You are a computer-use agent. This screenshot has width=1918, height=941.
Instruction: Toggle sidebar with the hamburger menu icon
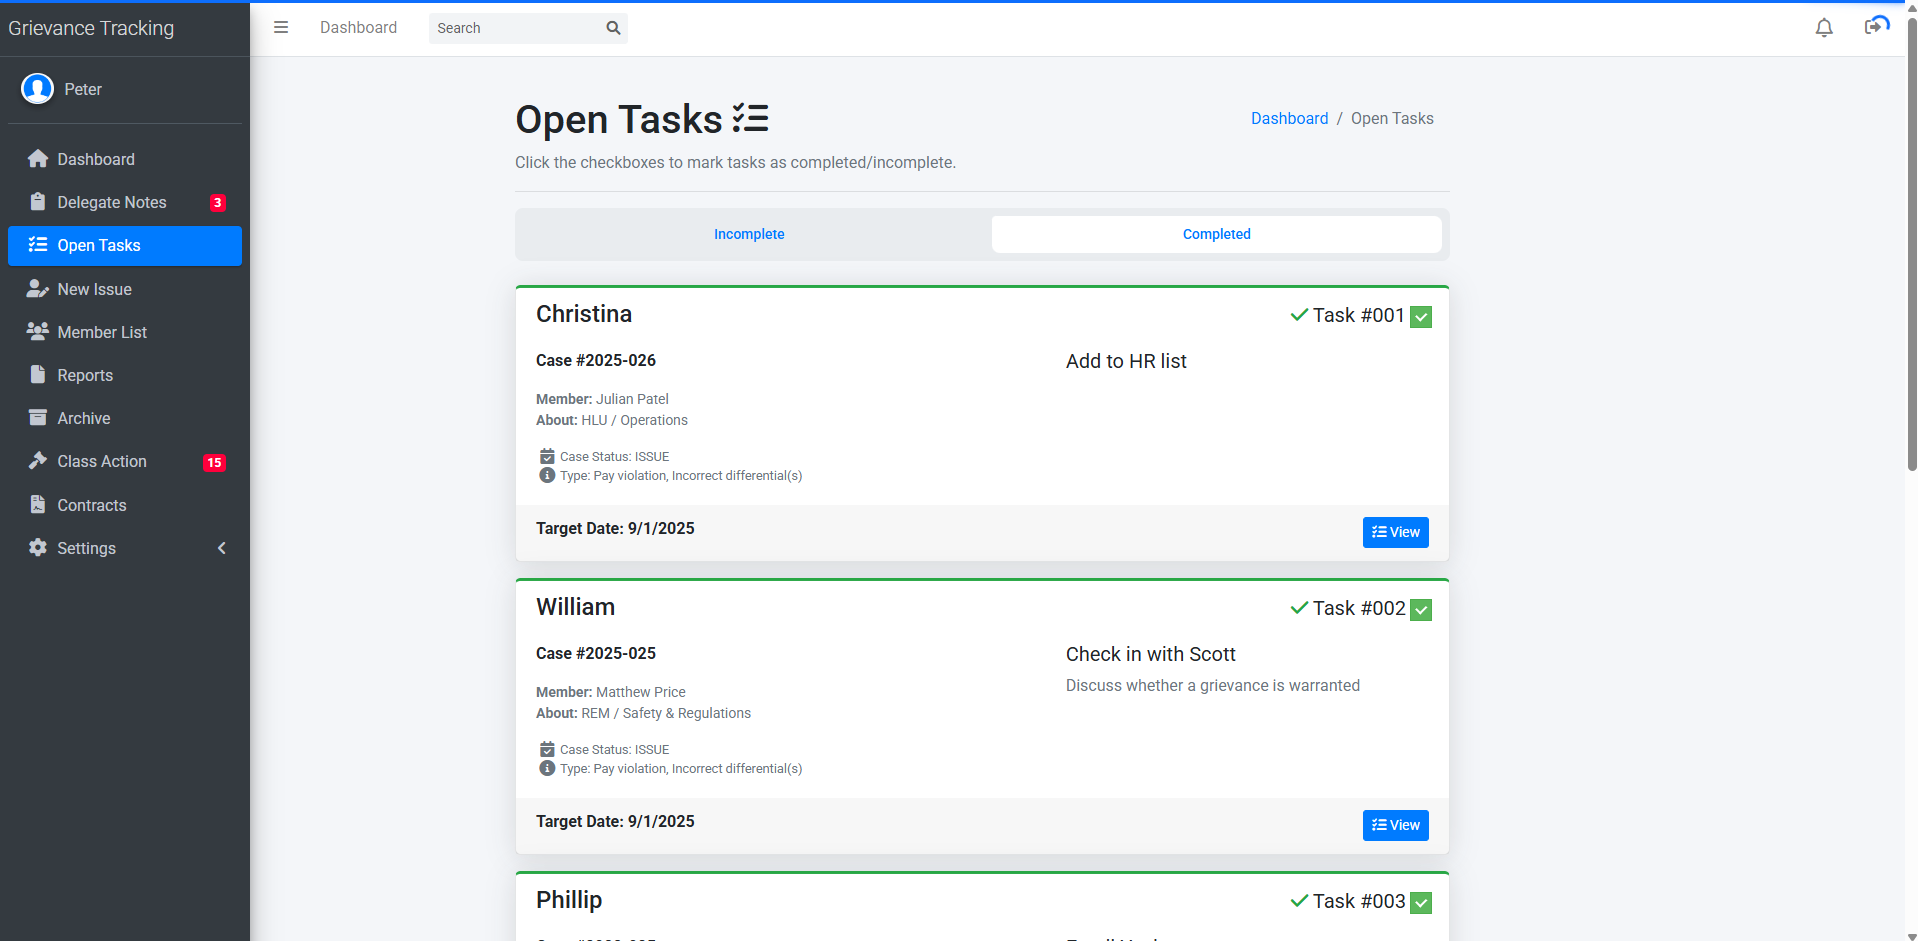[281, 28]
